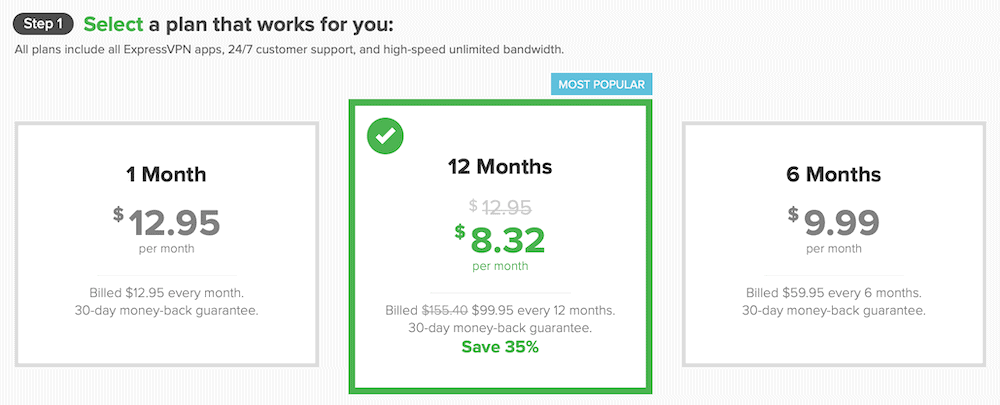The width and height of the screenshot is (1000, 405).
Task: Click money-back guarantee text in 6 Months card
Action: click(x=831, y=311)
